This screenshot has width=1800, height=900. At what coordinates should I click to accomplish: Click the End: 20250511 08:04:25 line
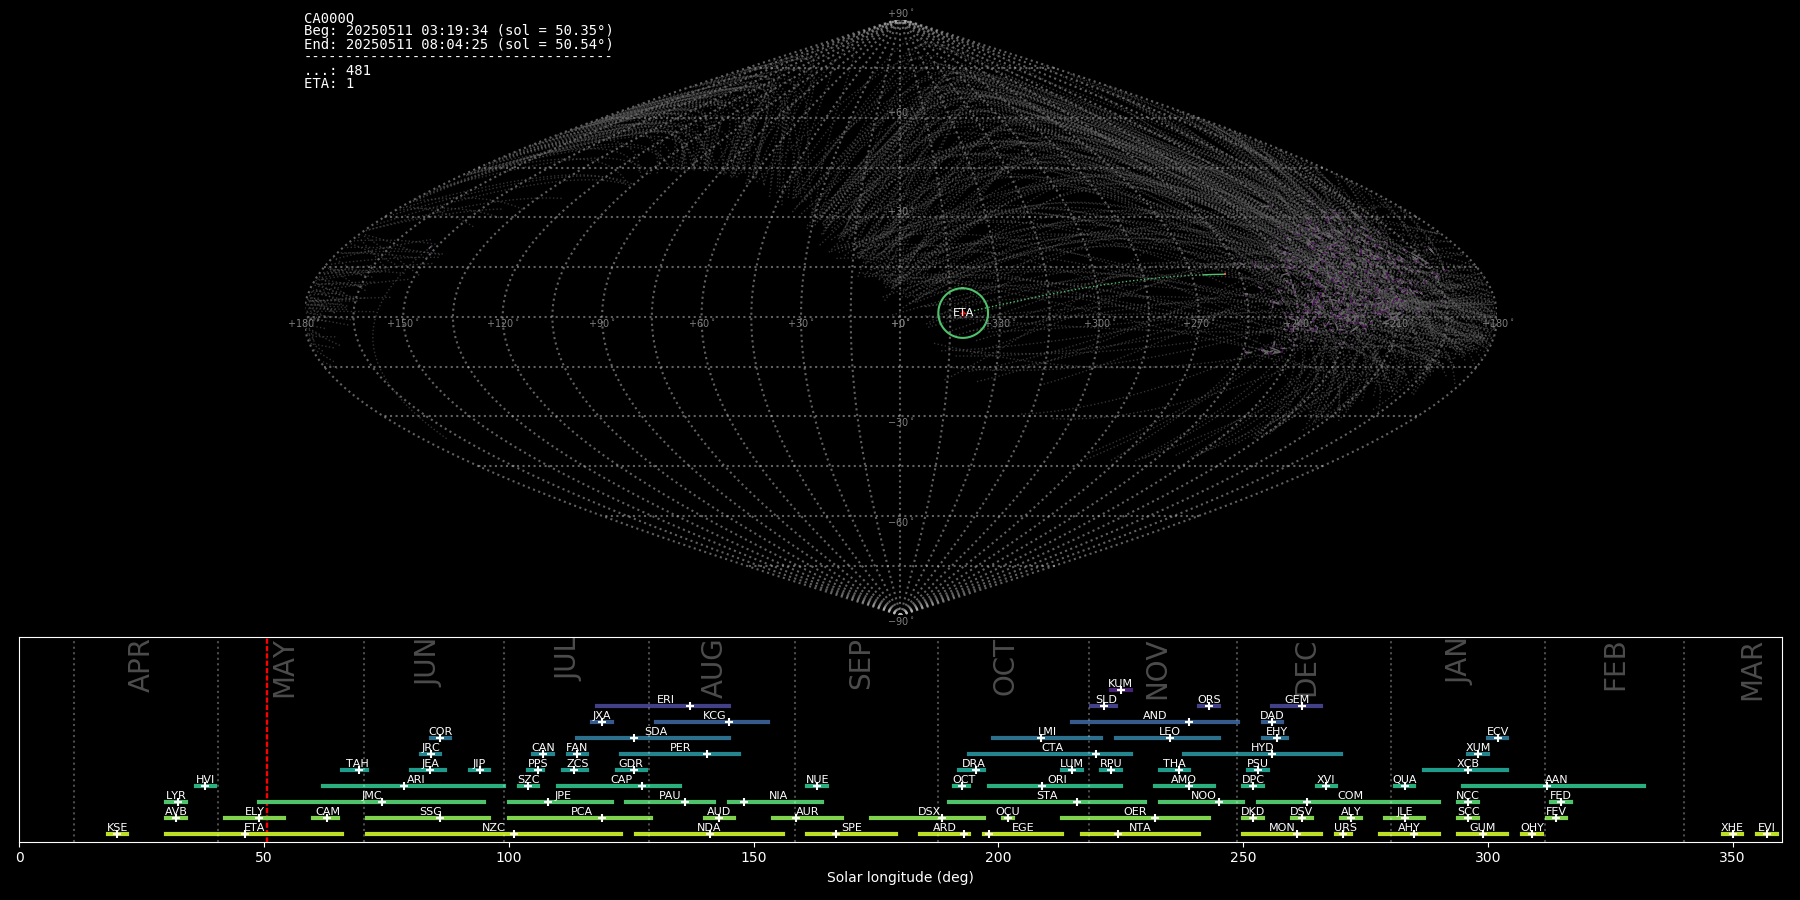[458, 44]
